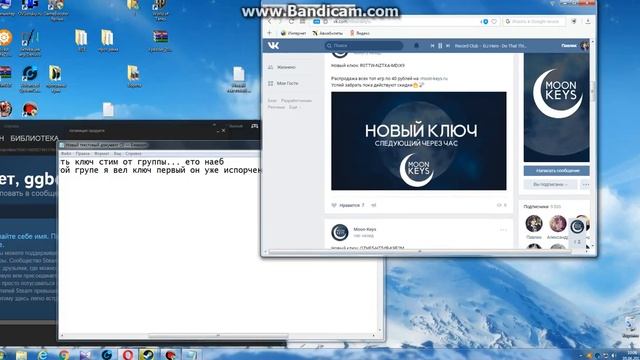Open Internet Explorer from taskbar
This screenshot has height=360, width=640.
point(42,355)
